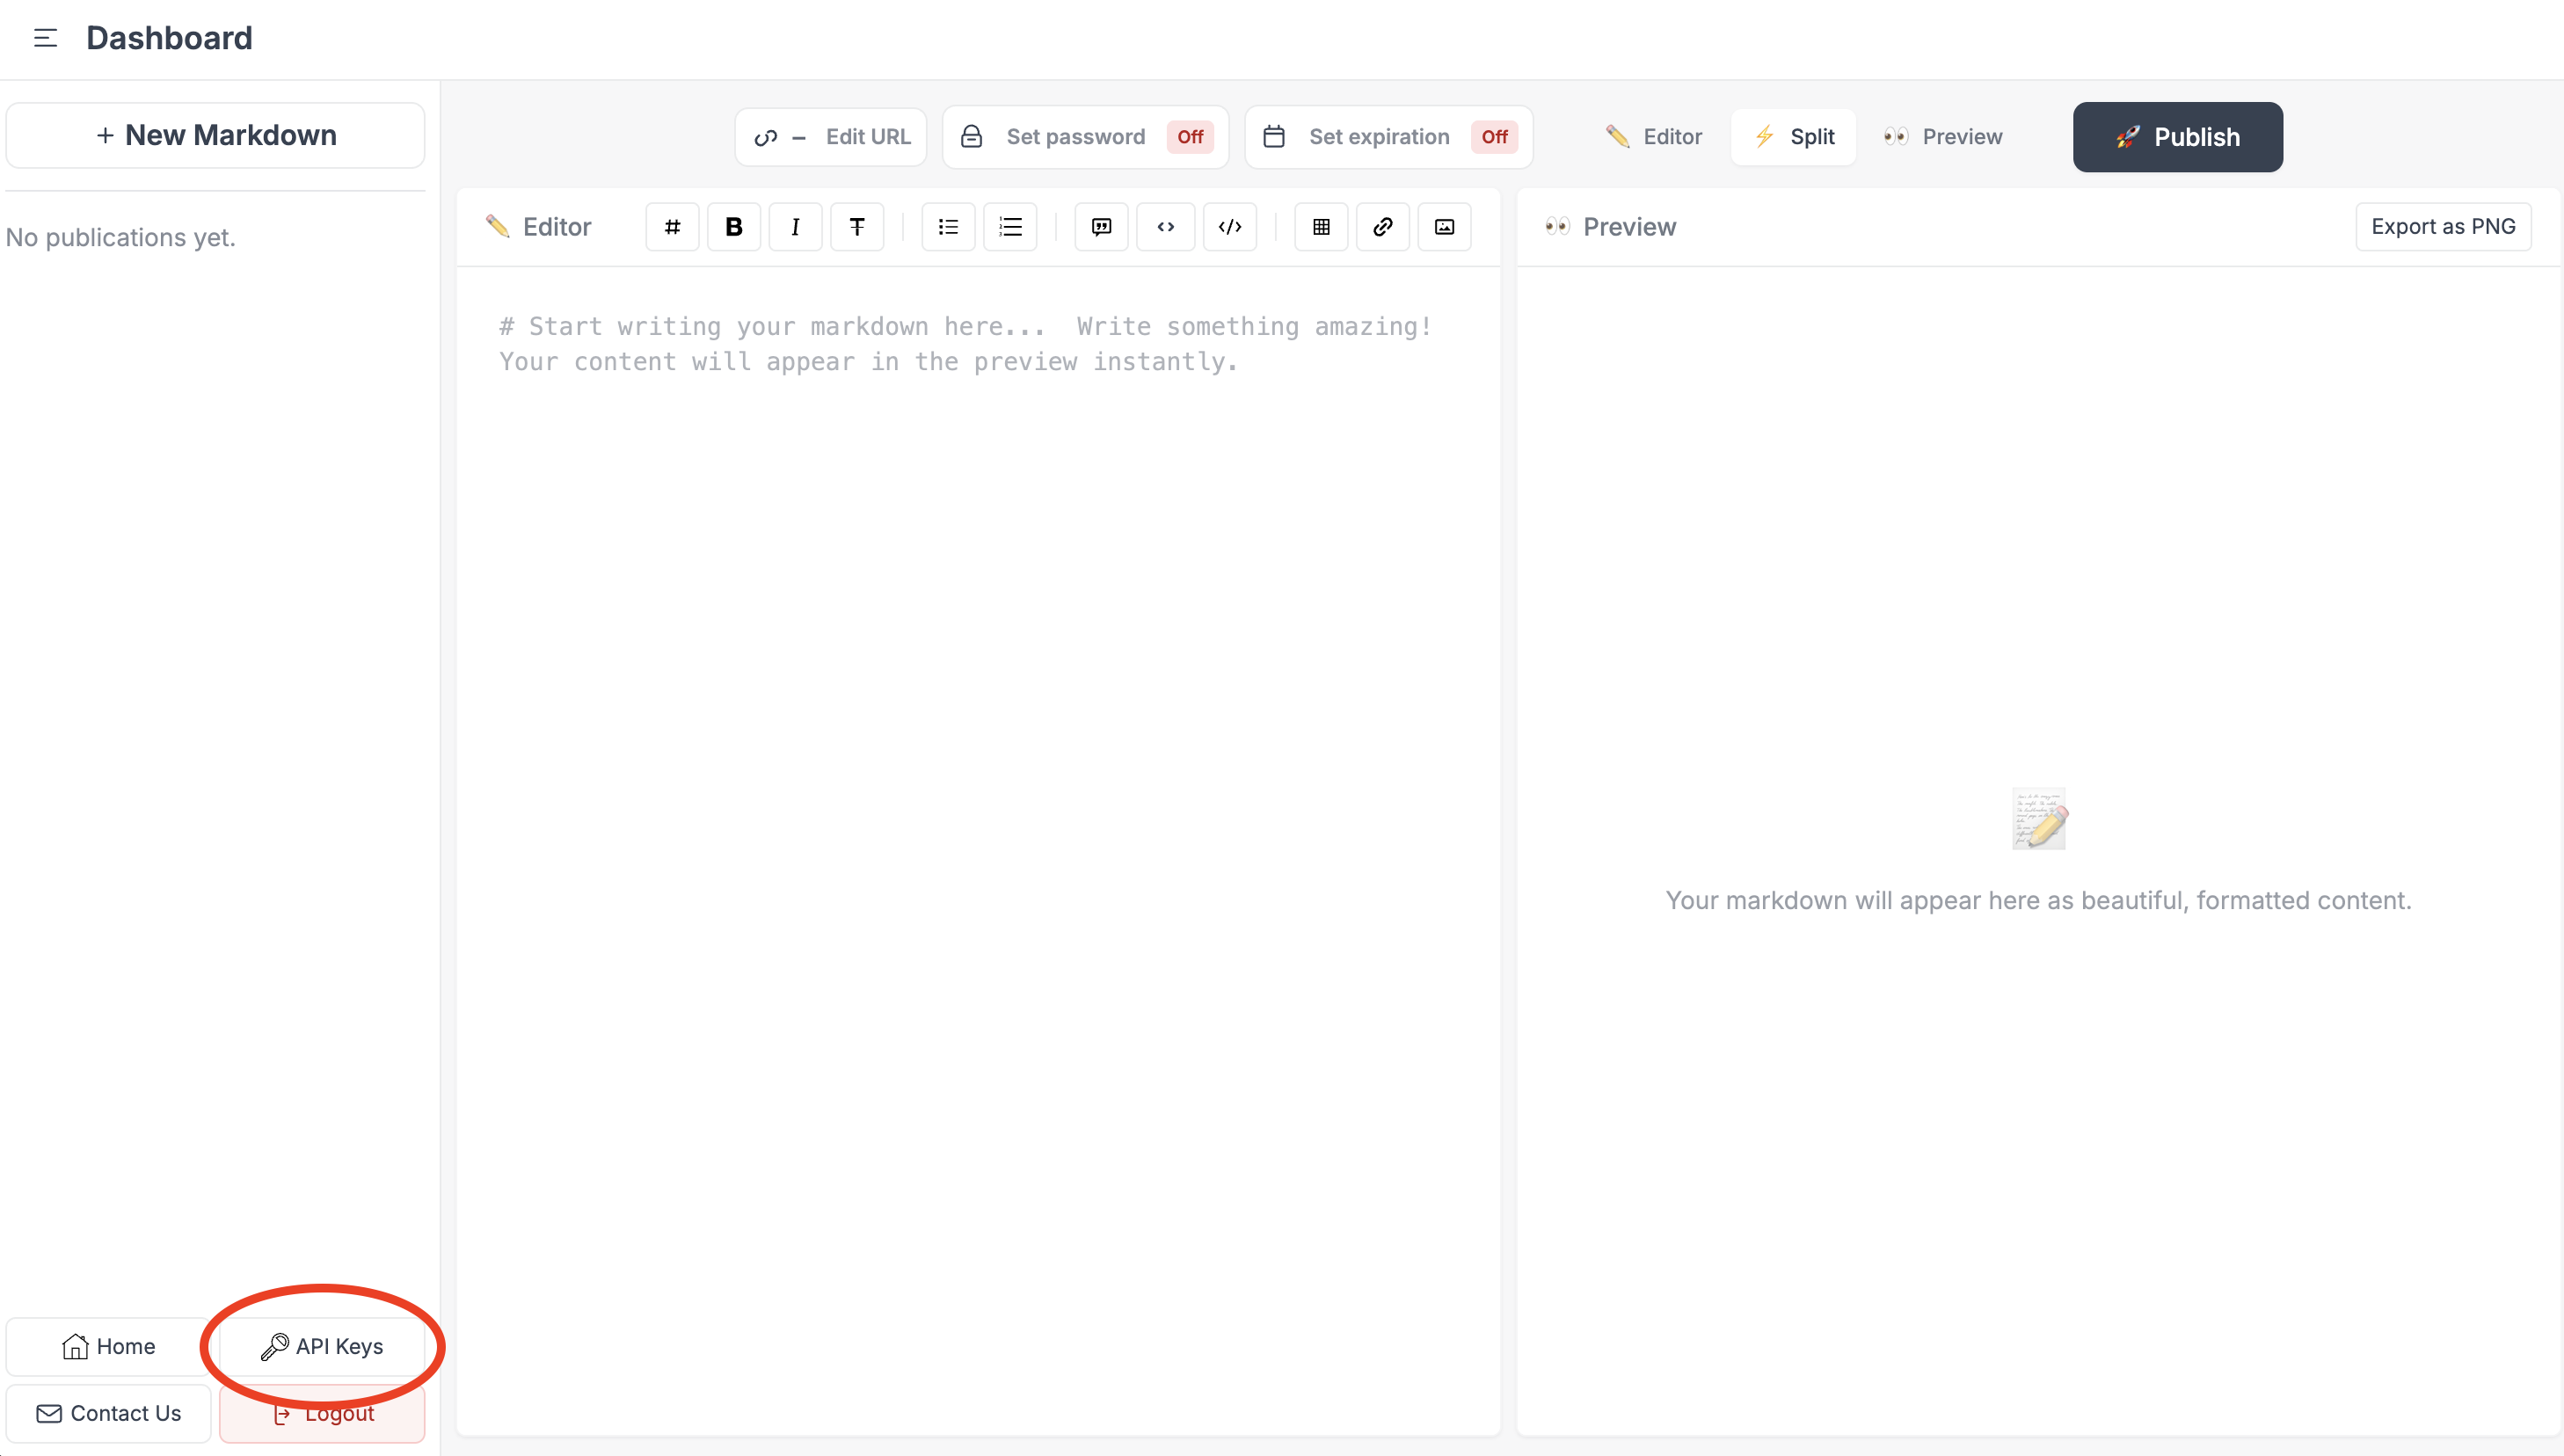This screenshot has width=2564, height=1456.
Task: Insert a hyperlink from the toolbar
Action: tap(1382, 227)
